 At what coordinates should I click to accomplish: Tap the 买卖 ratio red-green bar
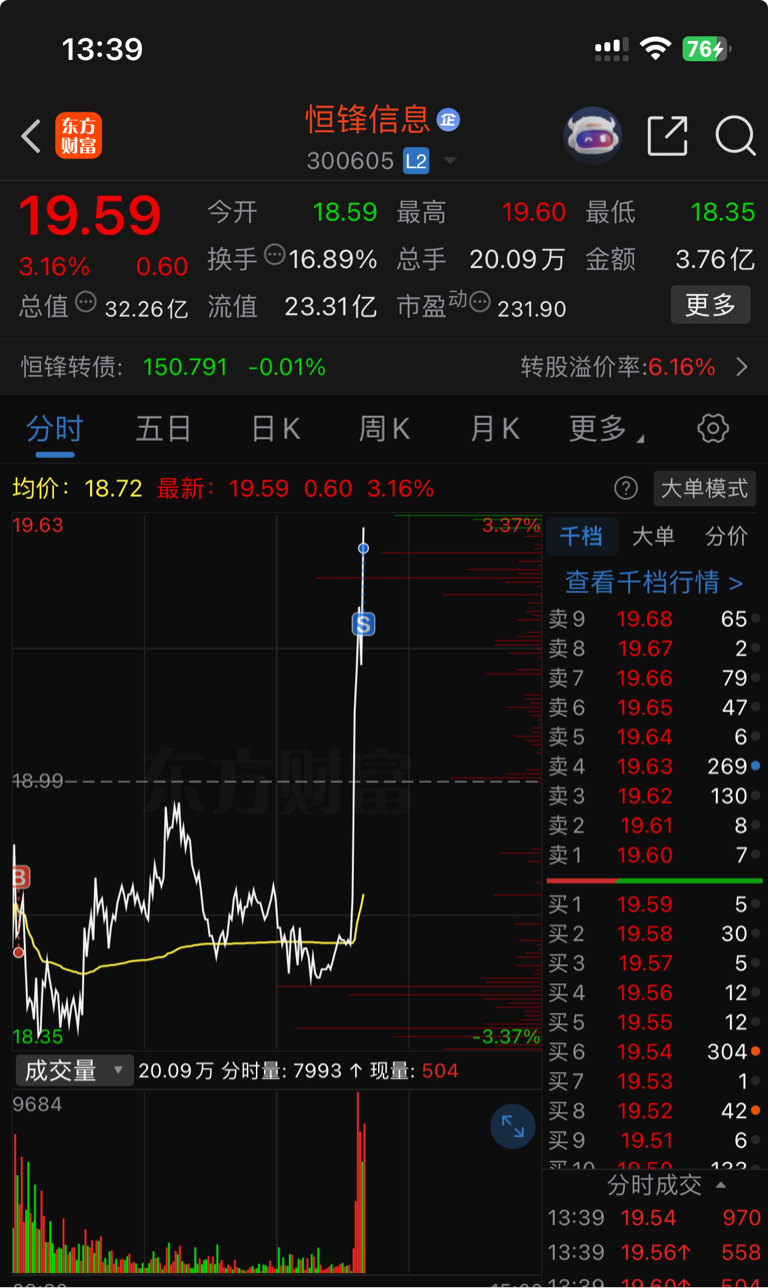click(x=655, y=880)
